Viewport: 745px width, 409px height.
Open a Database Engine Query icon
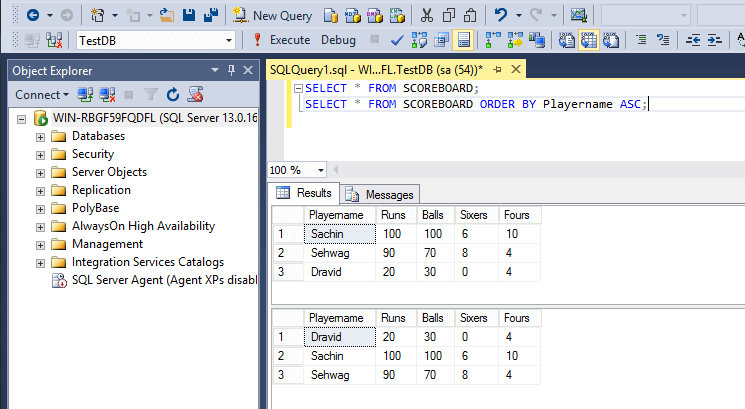pos(331,16)
